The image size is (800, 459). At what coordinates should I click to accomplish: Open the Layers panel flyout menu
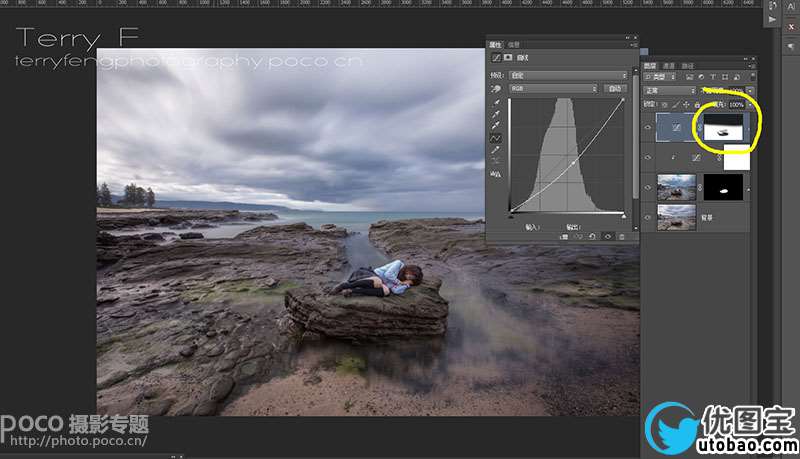tap(753, 66)
